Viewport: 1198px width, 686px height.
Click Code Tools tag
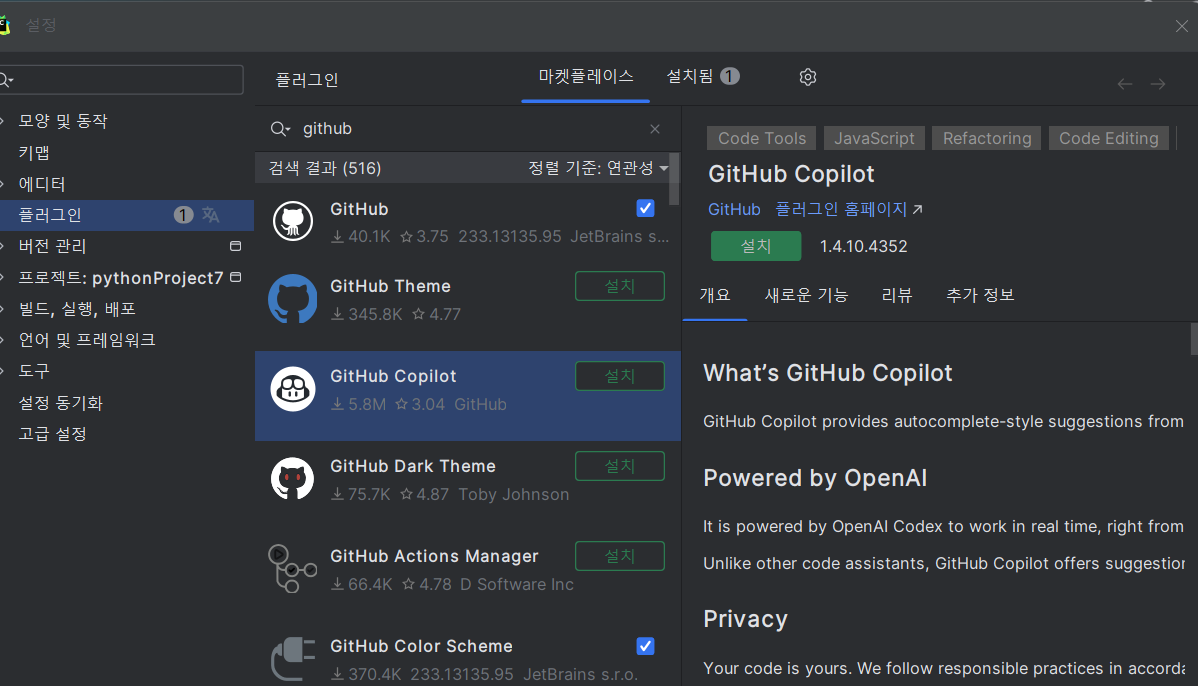pos(762,138)
